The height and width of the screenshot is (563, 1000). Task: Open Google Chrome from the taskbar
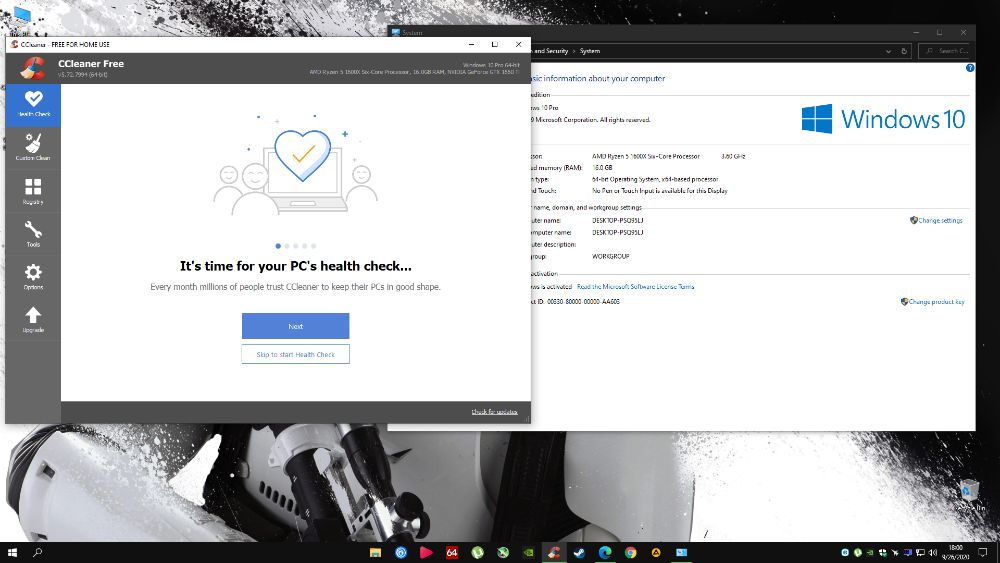[630, 552]
